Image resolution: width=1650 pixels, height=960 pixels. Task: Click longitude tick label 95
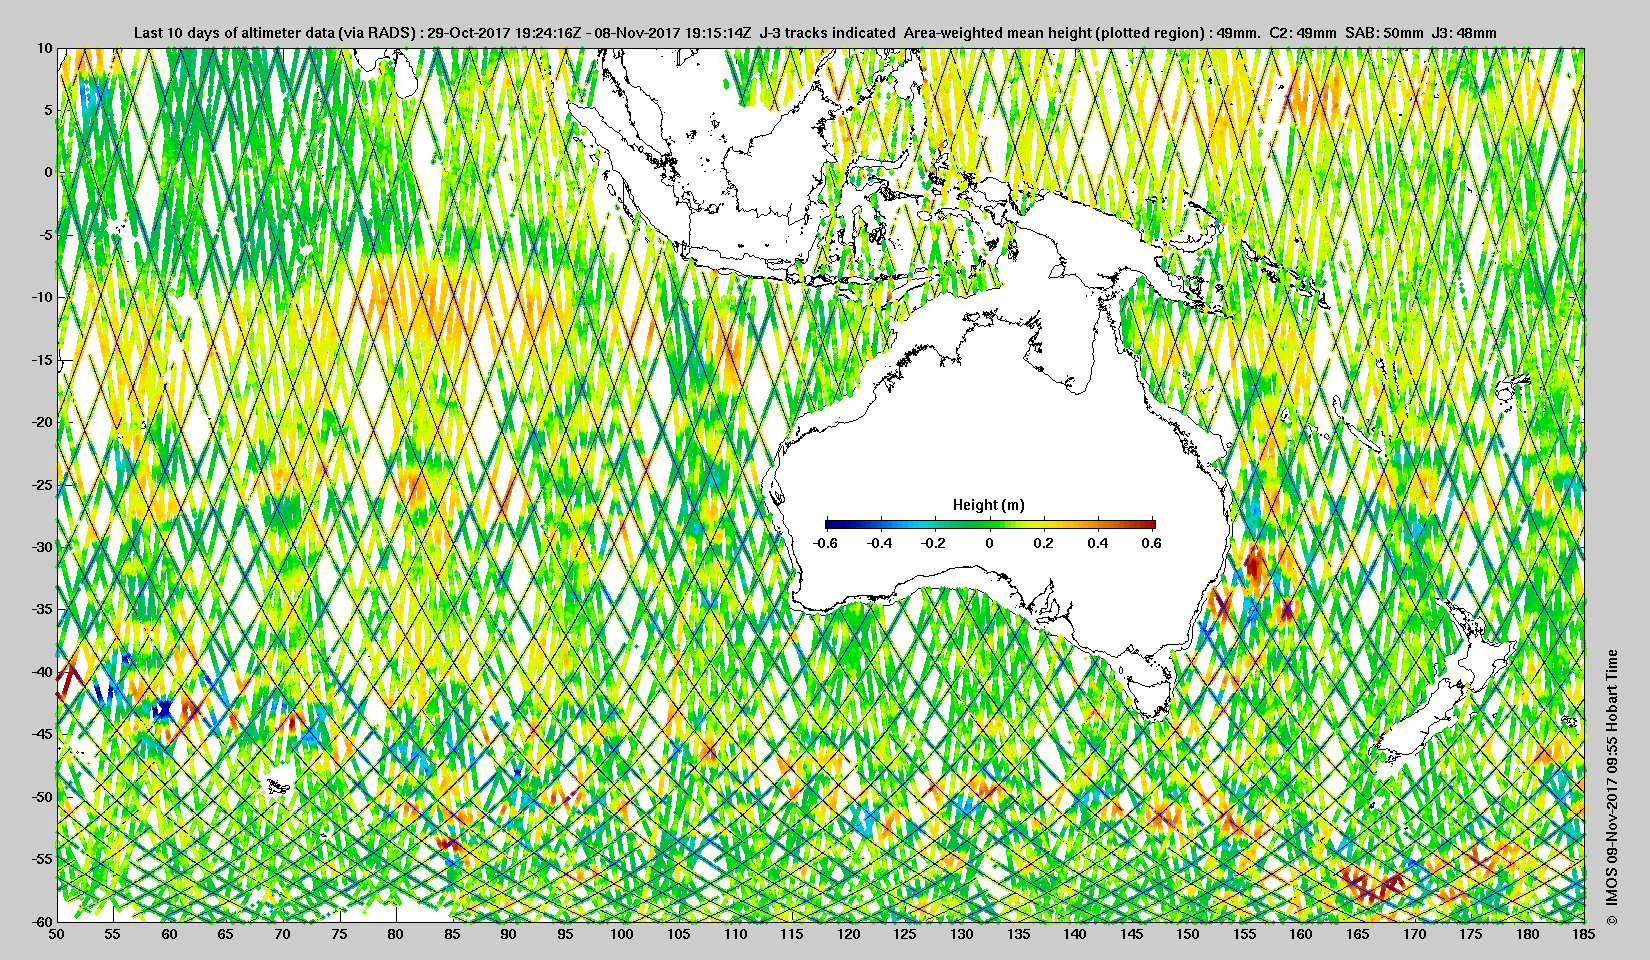(566, 935)
